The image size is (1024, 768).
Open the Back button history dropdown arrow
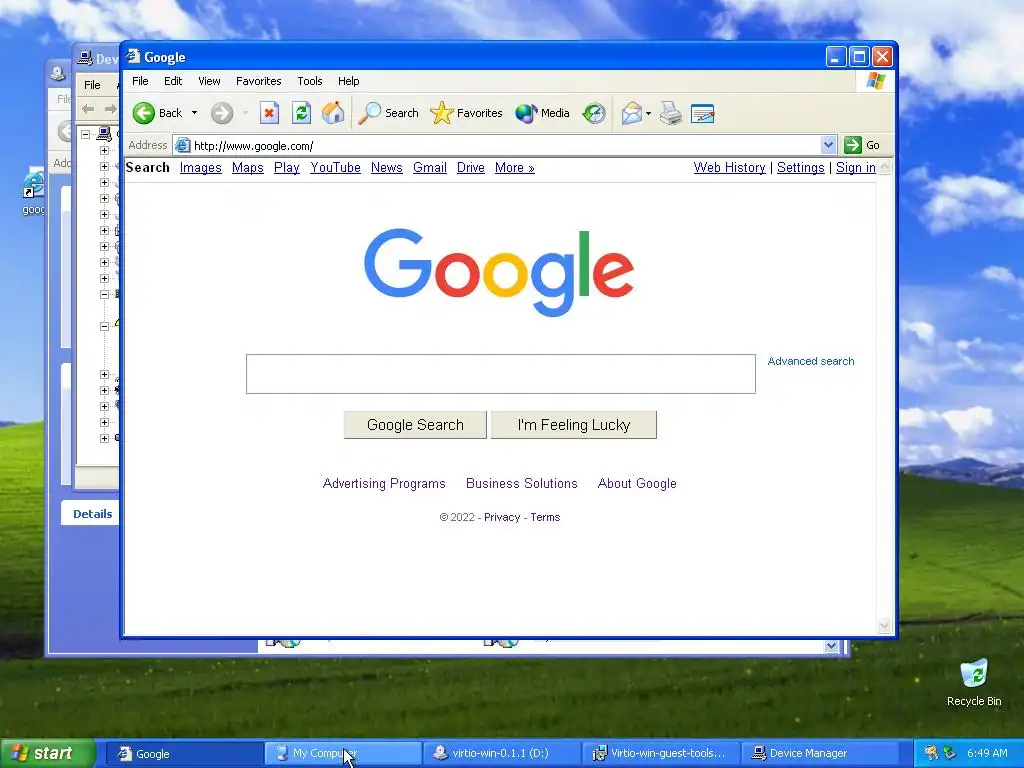coord(194,113)
